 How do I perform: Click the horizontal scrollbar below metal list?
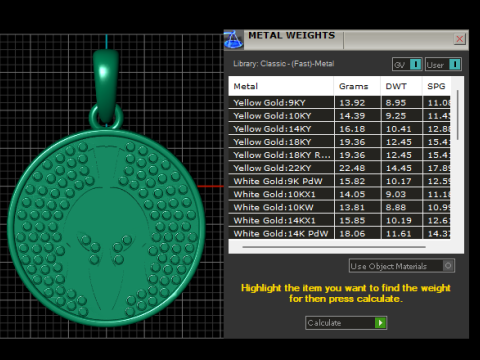[334, 247]
